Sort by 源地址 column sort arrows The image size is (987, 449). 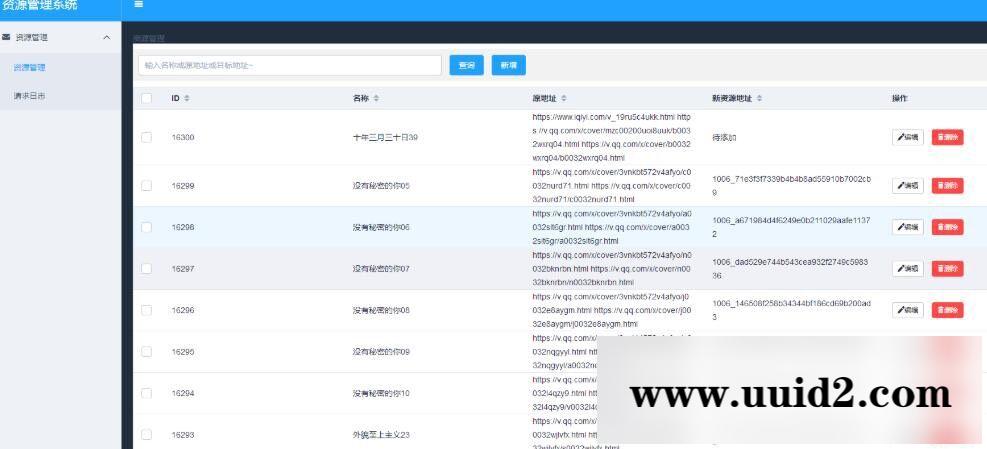click(x=564, y=99)
